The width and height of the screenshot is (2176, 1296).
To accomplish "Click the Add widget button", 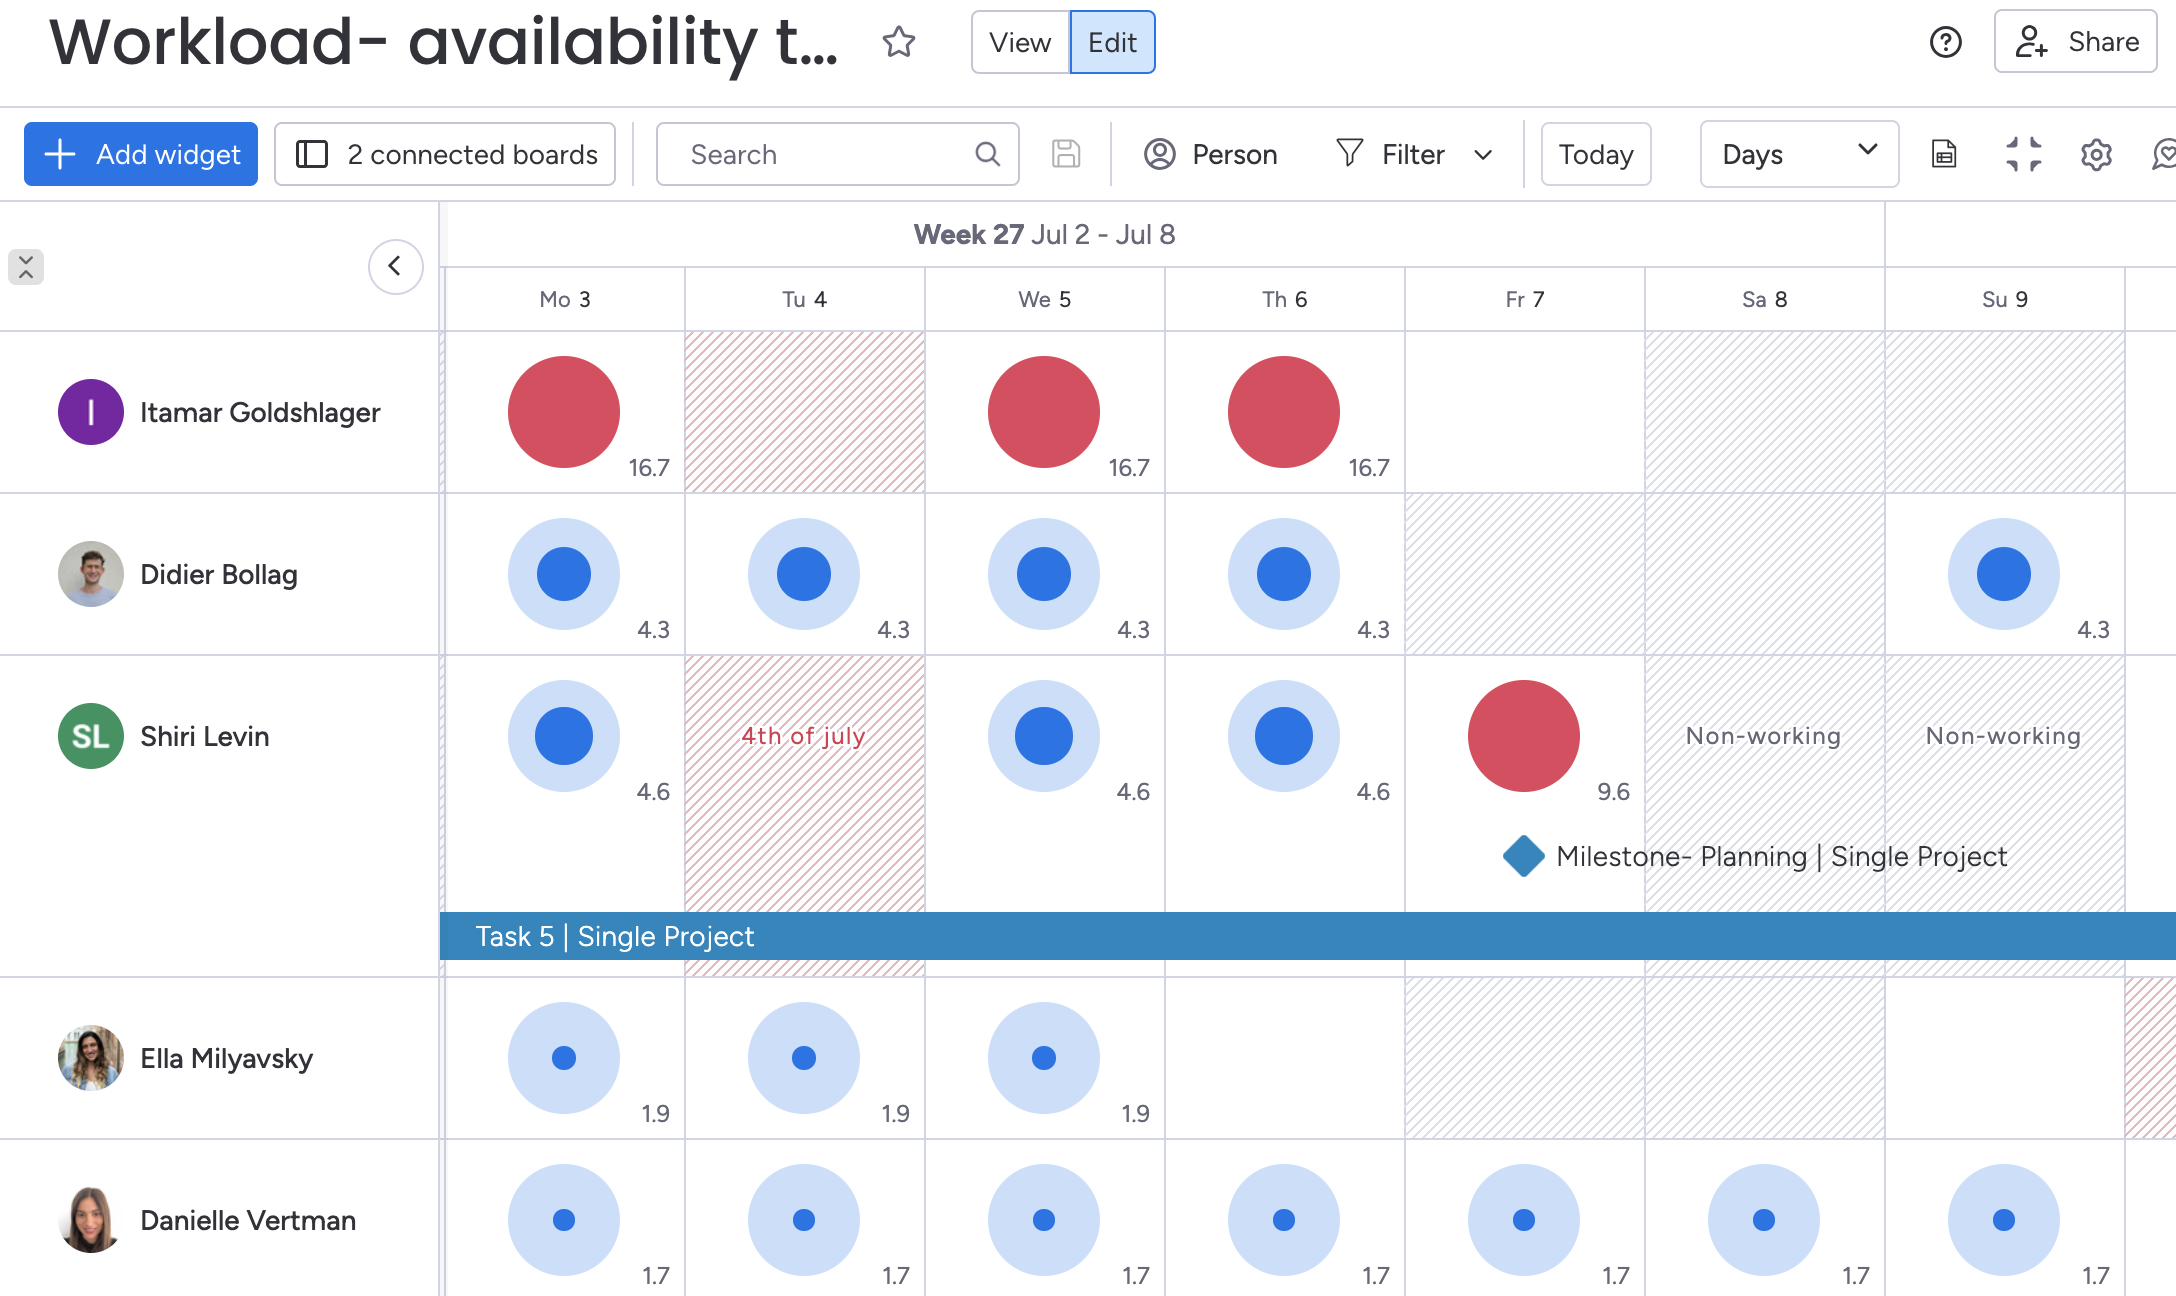I will 139,154.
